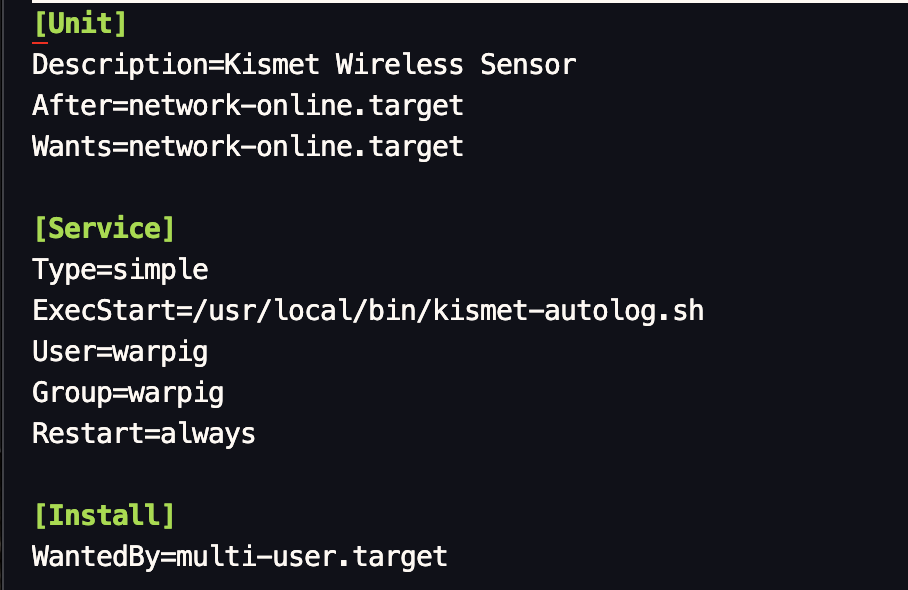Click the User=warpig line
This screenshot has height=590, width=908.
(x=120, y=352)
